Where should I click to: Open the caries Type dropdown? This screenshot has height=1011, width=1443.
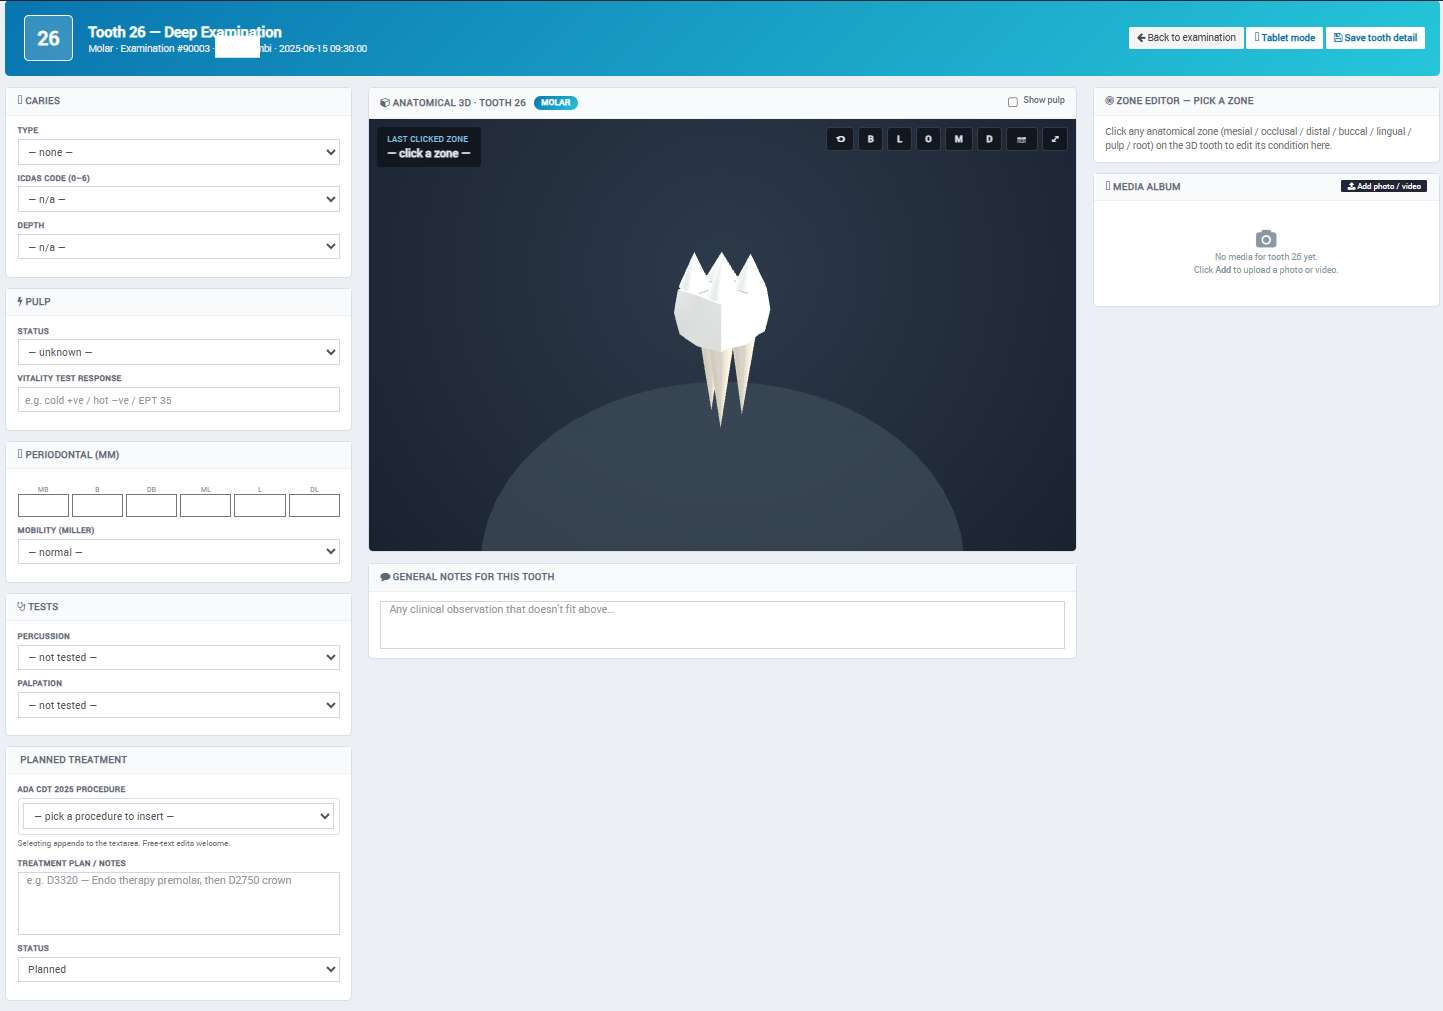click(179, 152)
